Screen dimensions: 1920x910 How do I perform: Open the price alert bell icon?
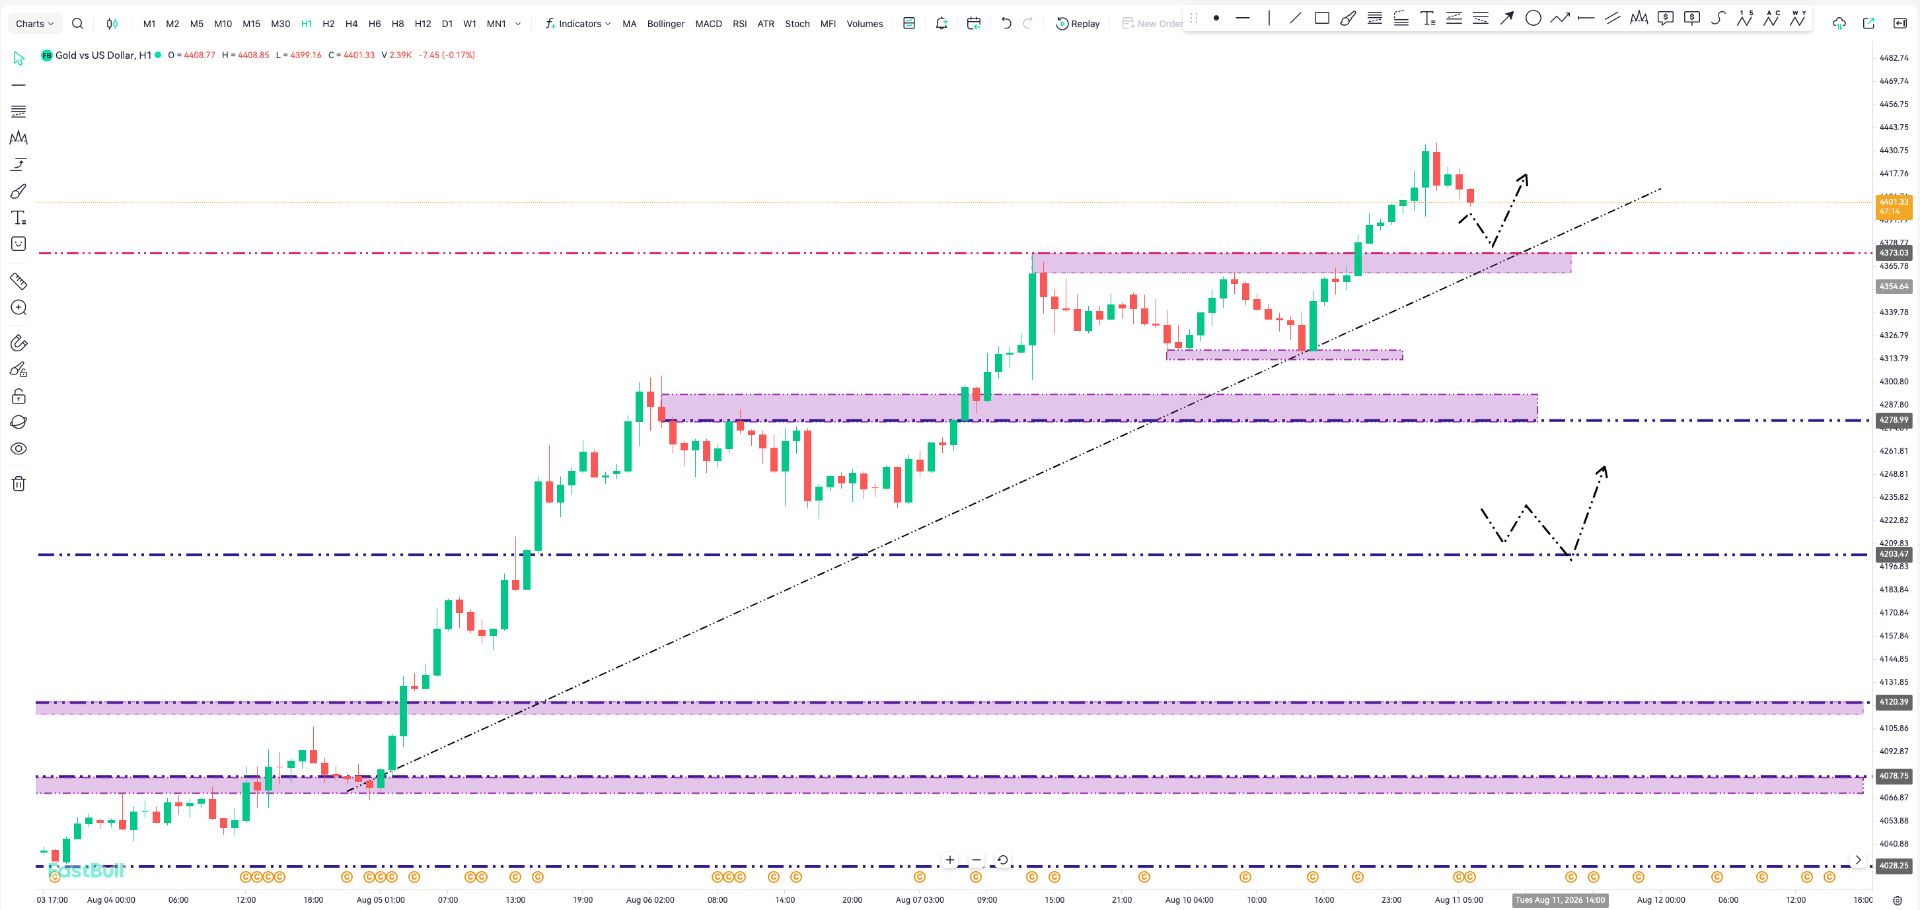click(941, 23)
